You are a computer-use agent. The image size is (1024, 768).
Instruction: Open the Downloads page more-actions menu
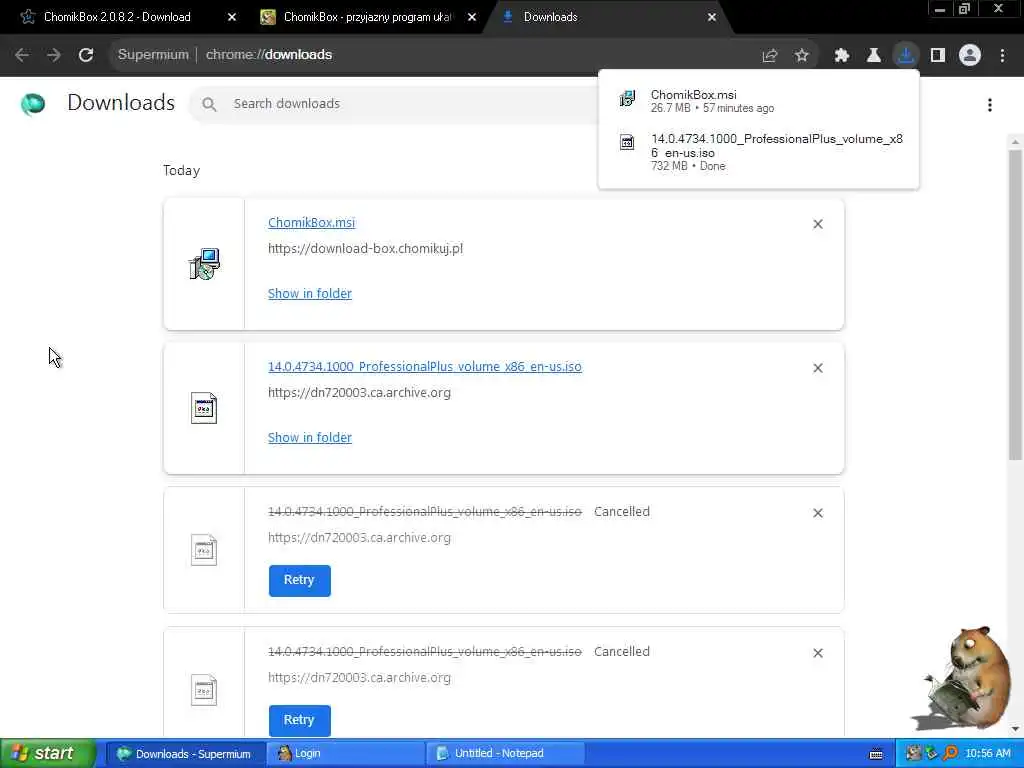point(990,105)
